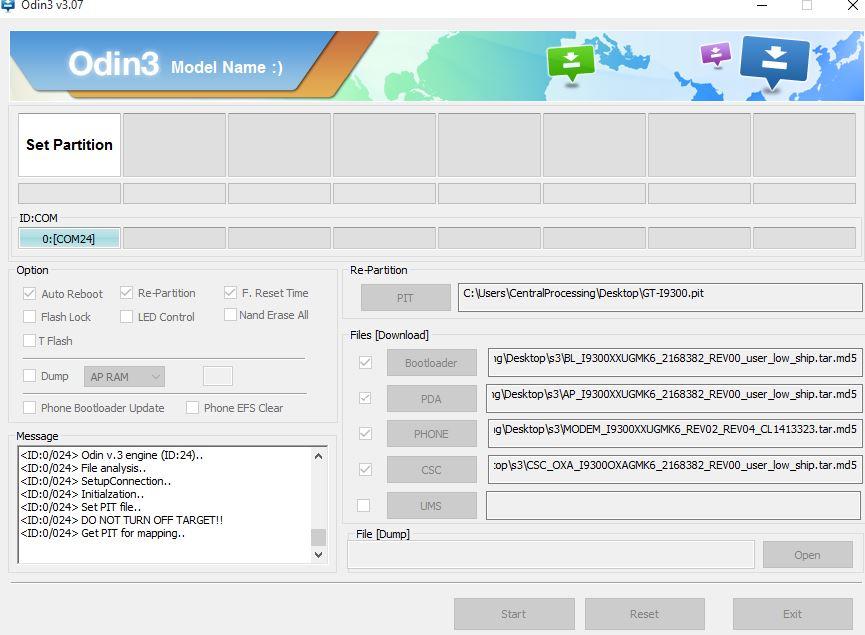This screenshot has width=865, height=635.
Task: Click the File [Dump] path field
Action: [551, 555]
